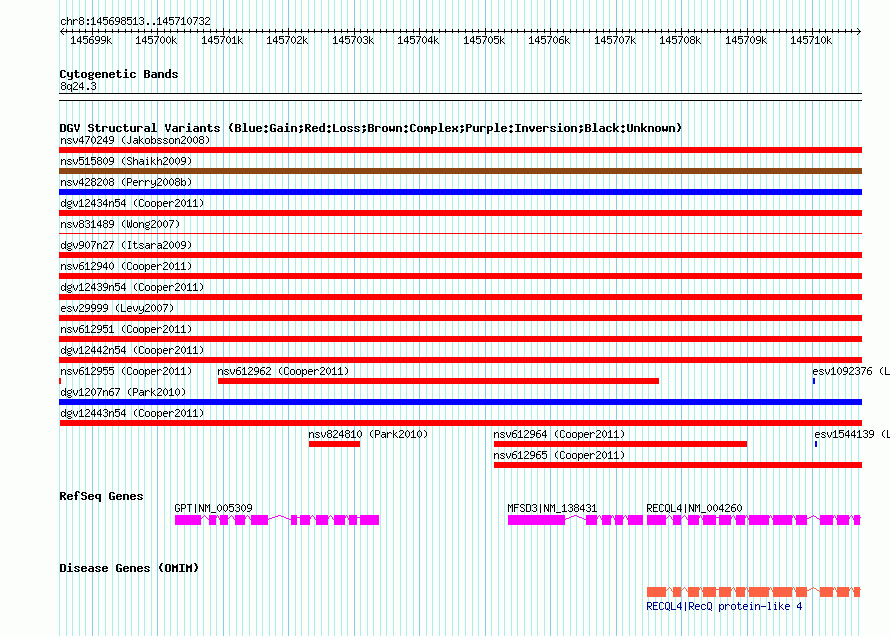Select the nsv612964 (Cooper2011) red bar
This screenshot has width=890, height=636.
620,444
